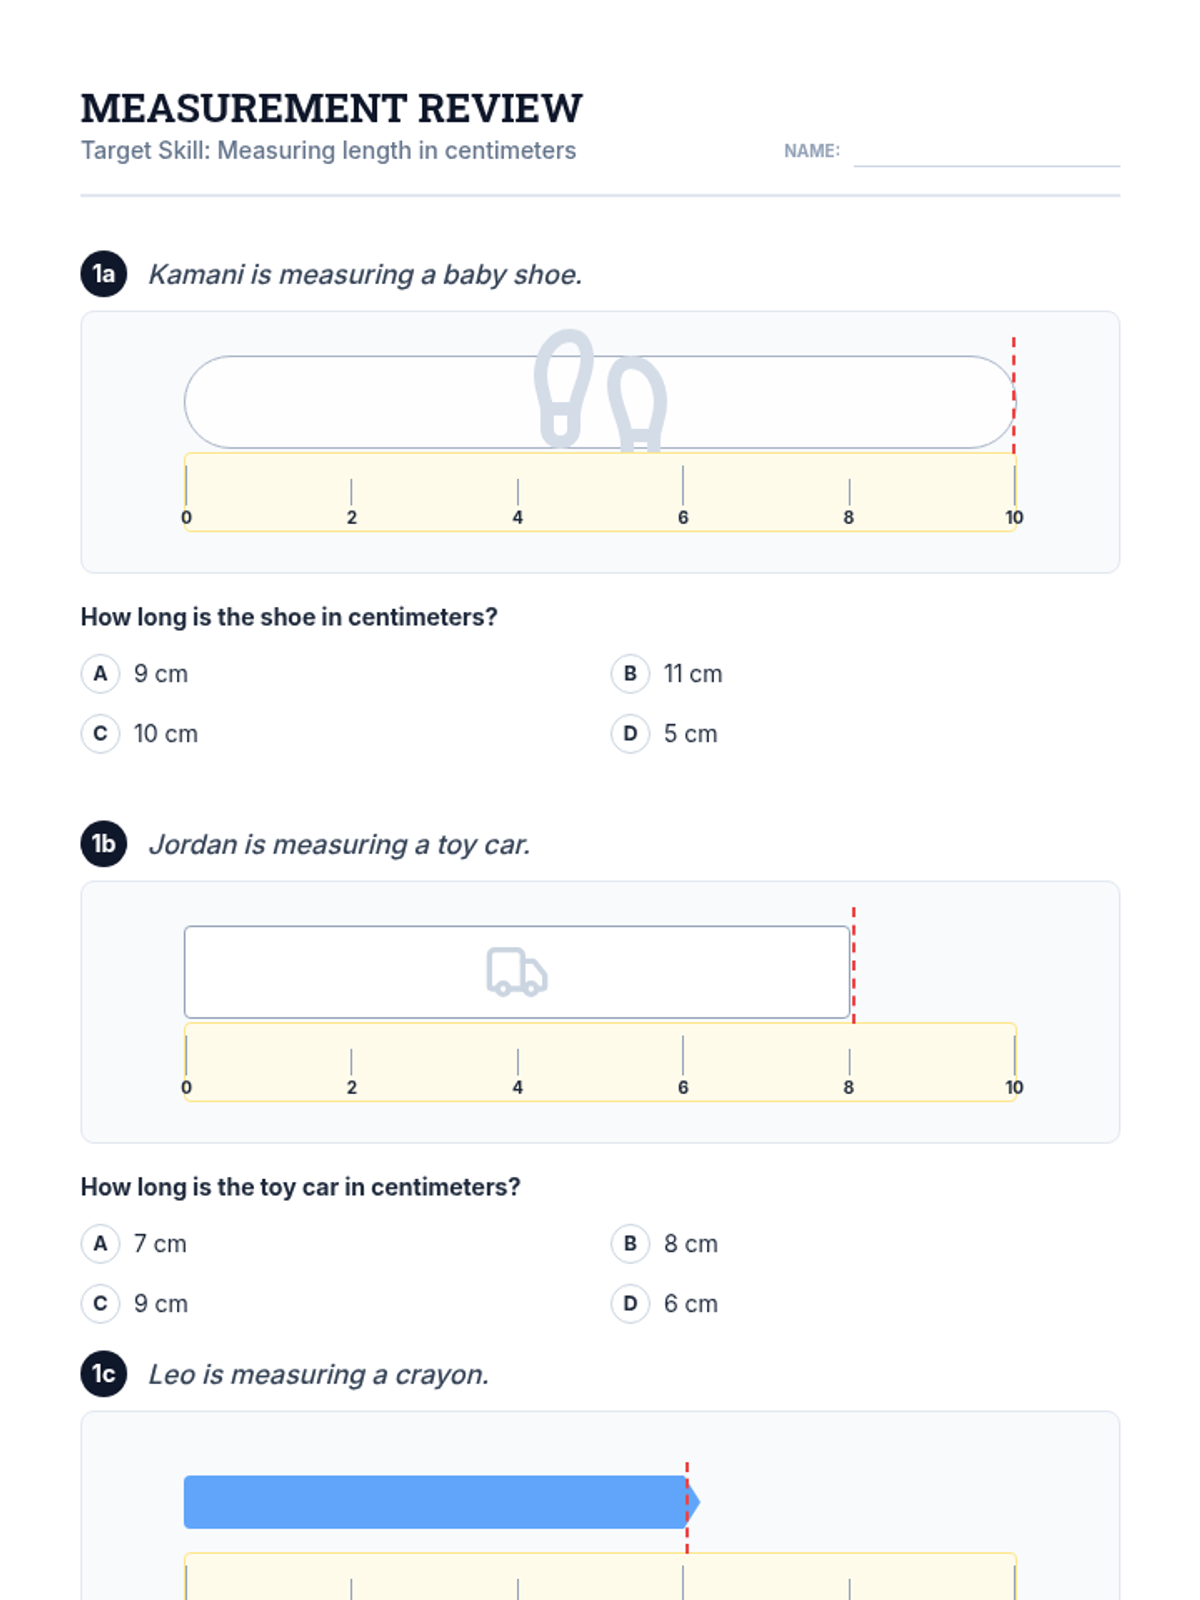Click the Measurement Review heading
The image size is (1200, 1600).
pyautogui.click(x=331, y=108)
